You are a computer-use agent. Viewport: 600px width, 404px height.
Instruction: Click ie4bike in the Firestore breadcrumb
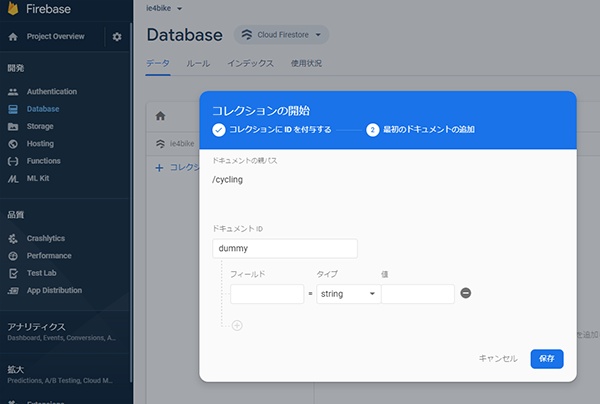point(182,144)
